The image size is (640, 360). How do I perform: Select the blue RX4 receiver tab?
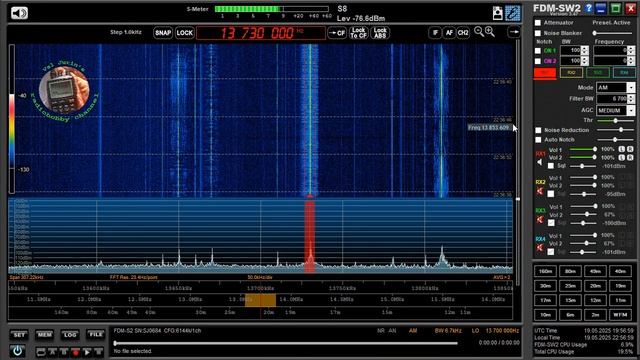tap(624, 73)
